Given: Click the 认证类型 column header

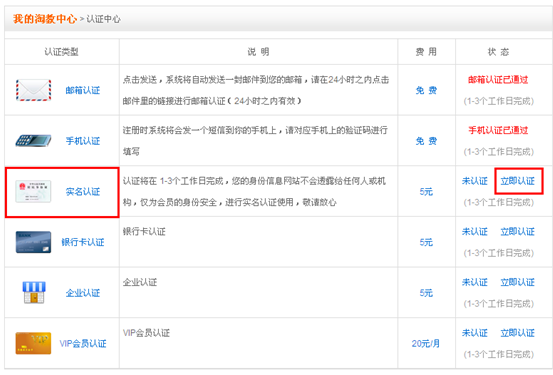Looking at the screenshot, I should coord(61,52).
